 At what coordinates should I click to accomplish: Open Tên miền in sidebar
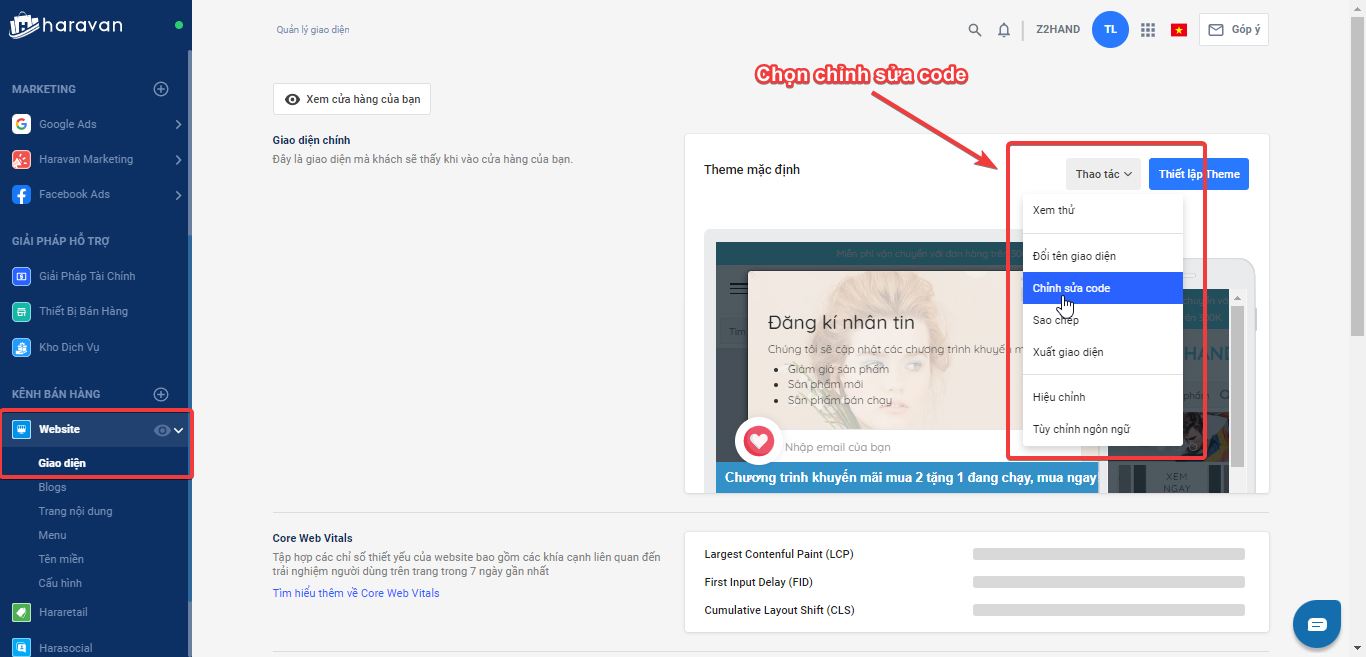tap(61, 559)
